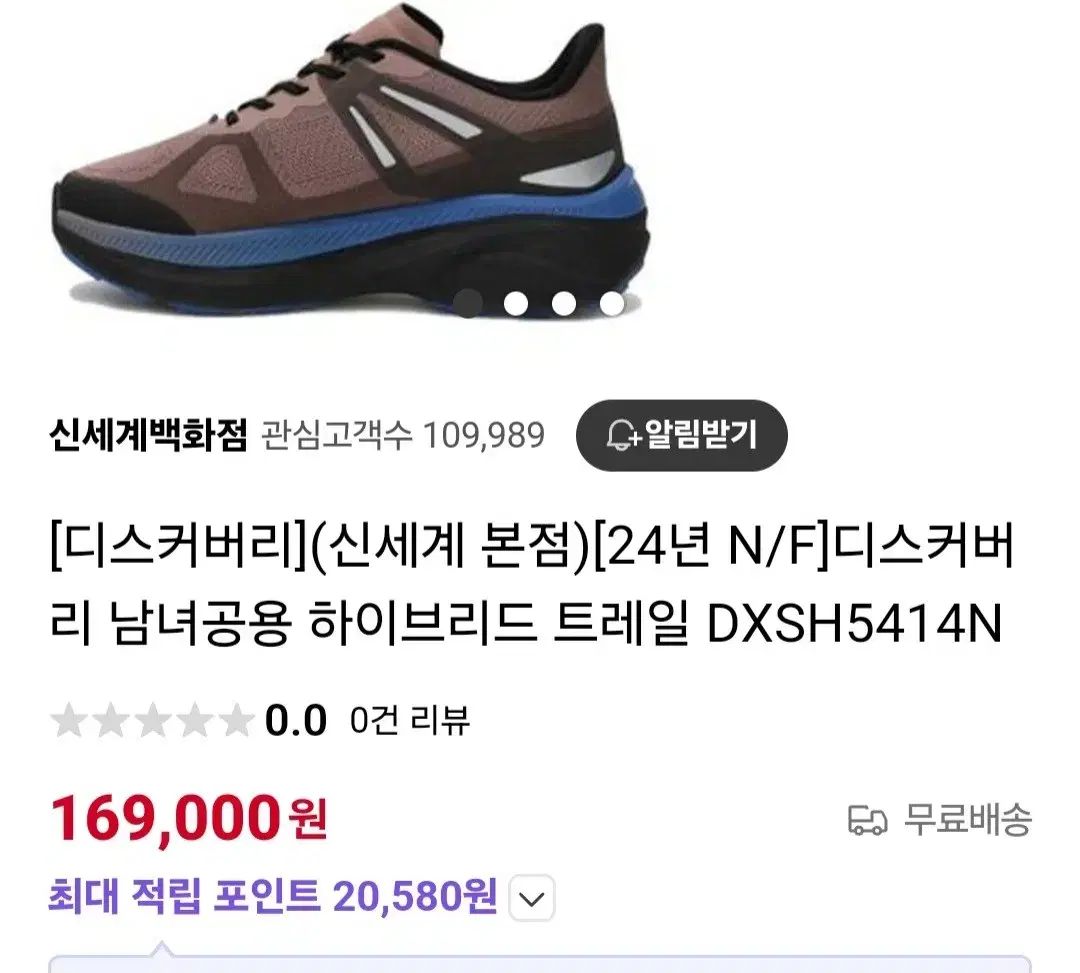
Task: Select the first carousel dot indicator
Action: pos(468,303)
